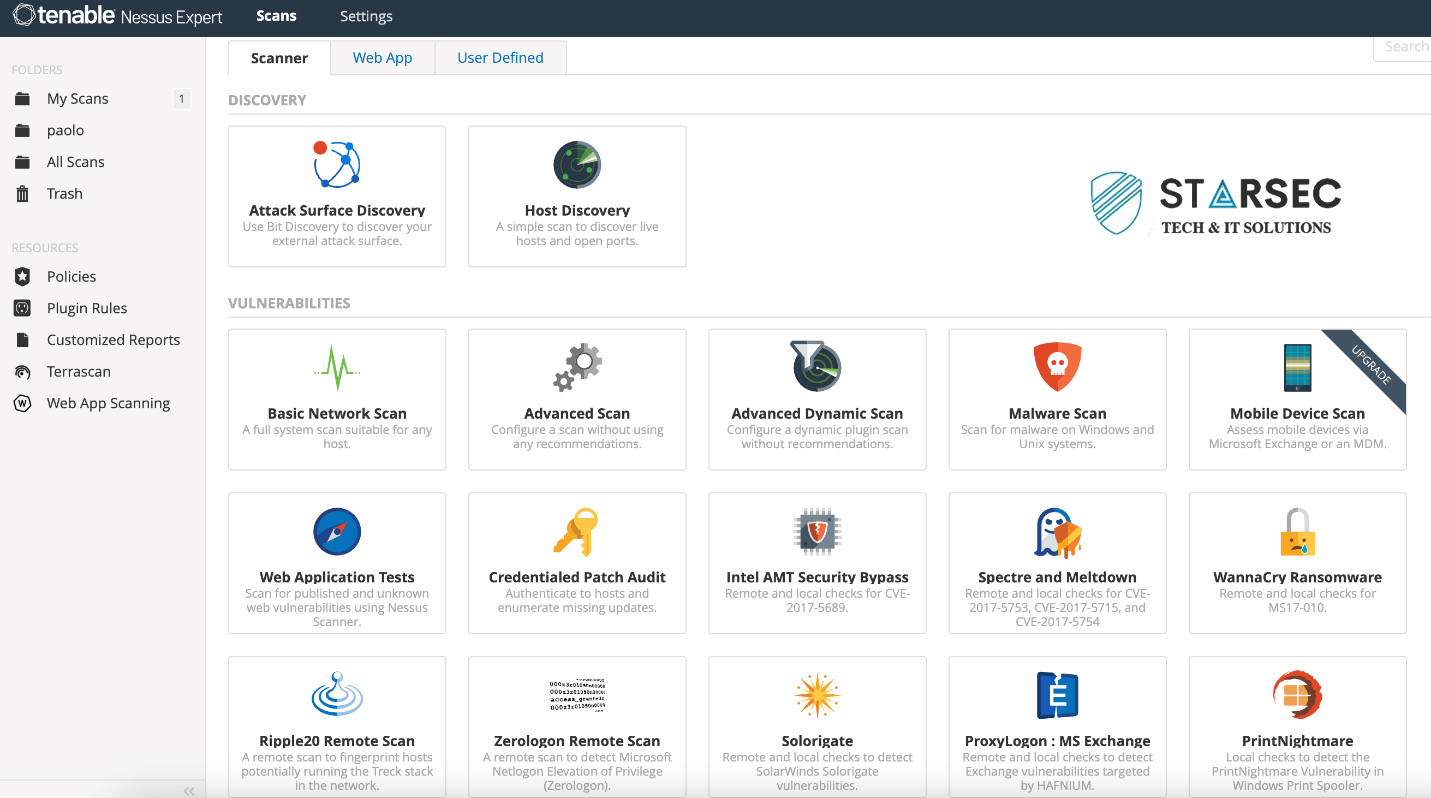The width and height of the screenshot is (1431, 798).
Task: Collapse the sidebar with double chevron
Action: pos(188,791)
